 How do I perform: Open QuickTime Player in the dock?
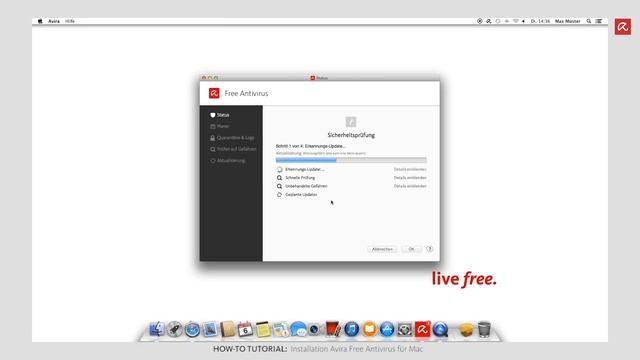tap(440, 329)
